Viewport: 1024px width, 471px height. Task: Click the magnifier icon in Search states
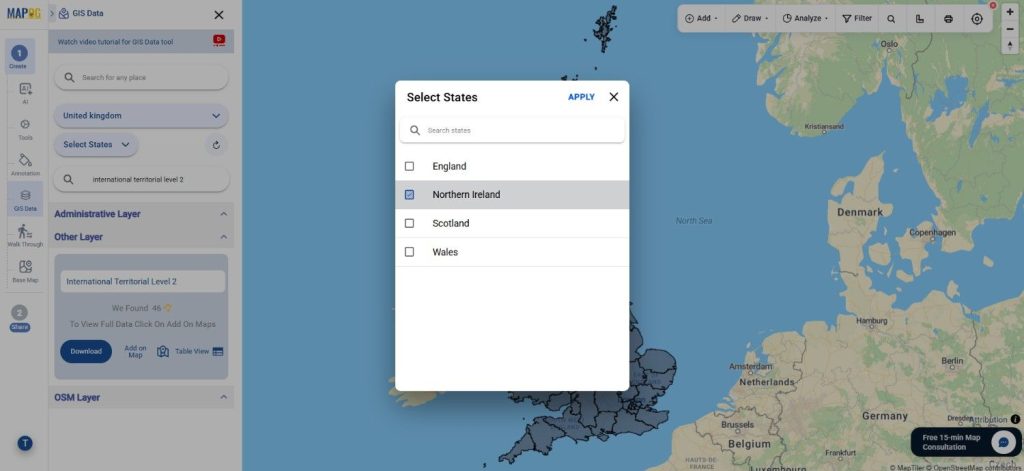pyautogui.click(x=415, y=131)
